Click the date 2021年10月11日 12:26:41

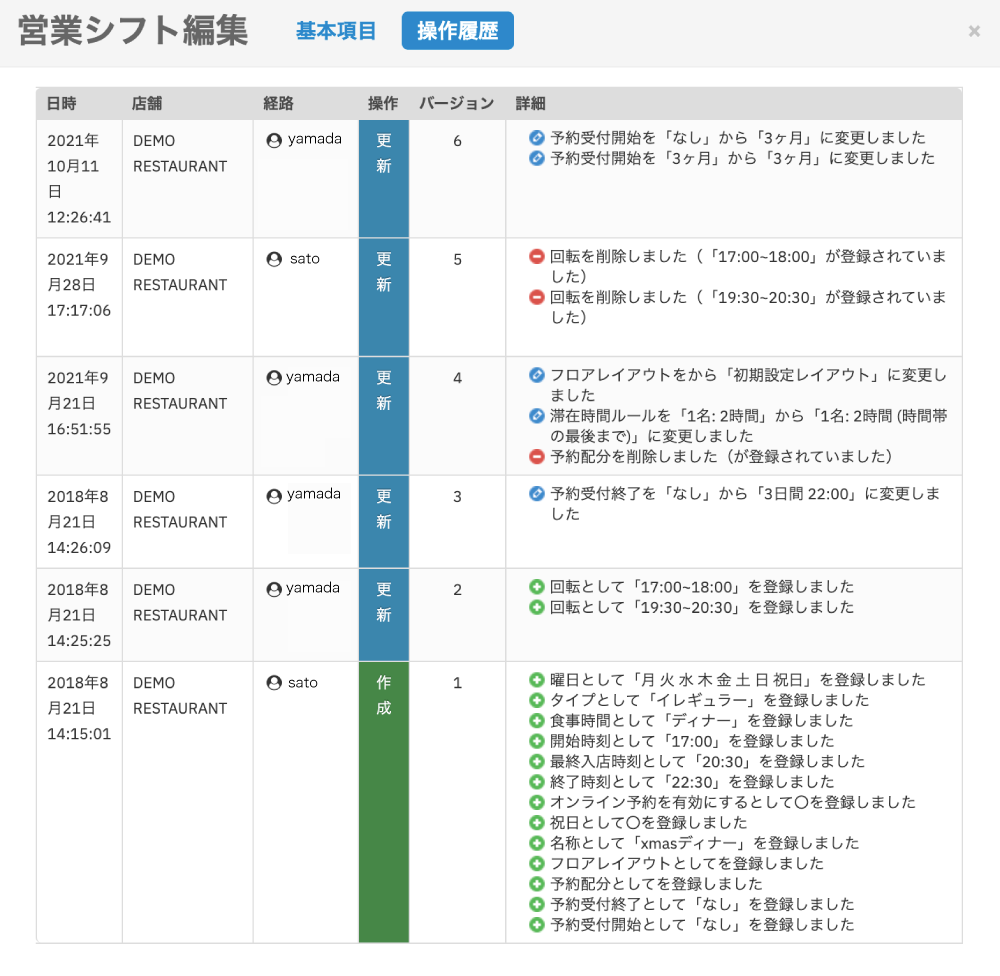(79, 179)
